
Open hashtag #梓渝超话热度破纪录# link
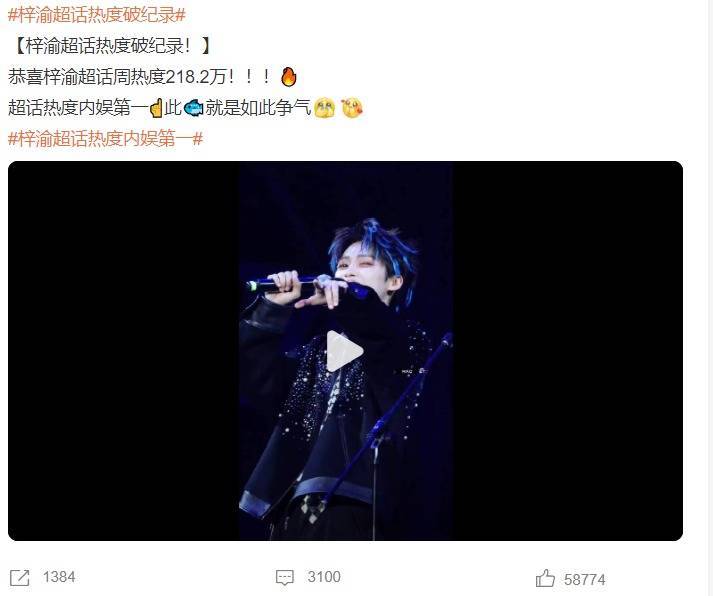coord(97,15)
